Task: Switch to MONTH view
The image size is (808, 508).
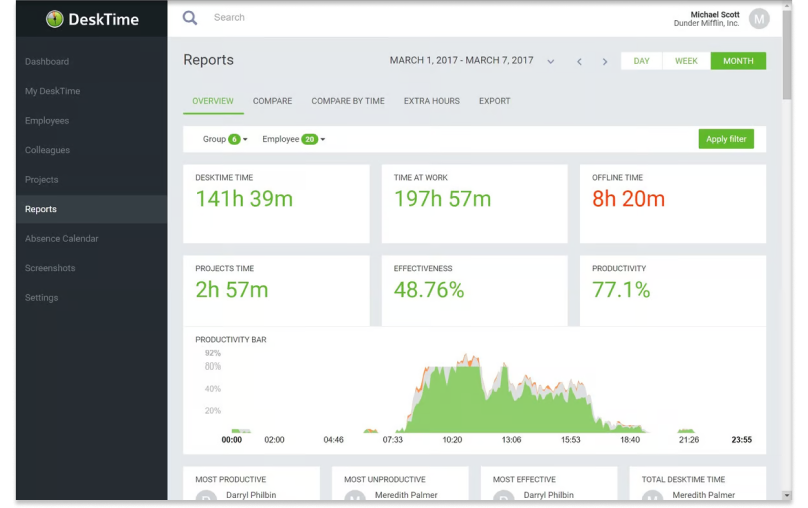Action: click(738, 61)
